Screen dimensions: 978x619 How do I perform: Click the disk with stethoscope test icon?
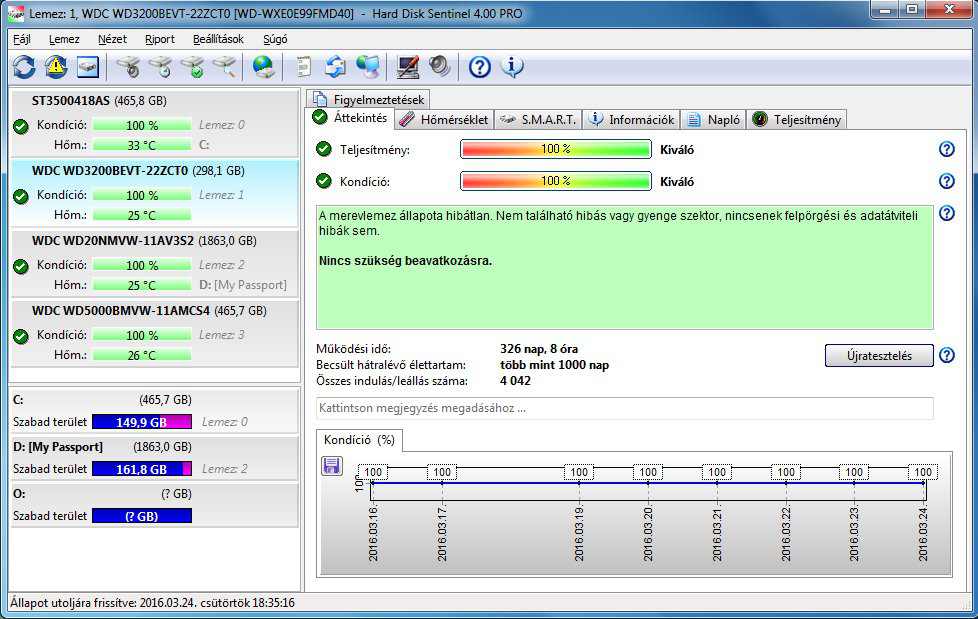[128, 66]
